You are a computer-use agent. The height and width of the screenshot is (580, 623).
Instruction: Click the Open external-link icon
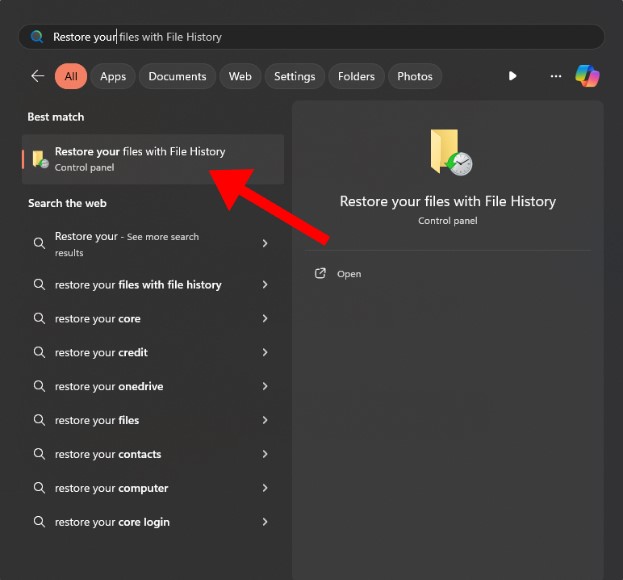(320, 273)
